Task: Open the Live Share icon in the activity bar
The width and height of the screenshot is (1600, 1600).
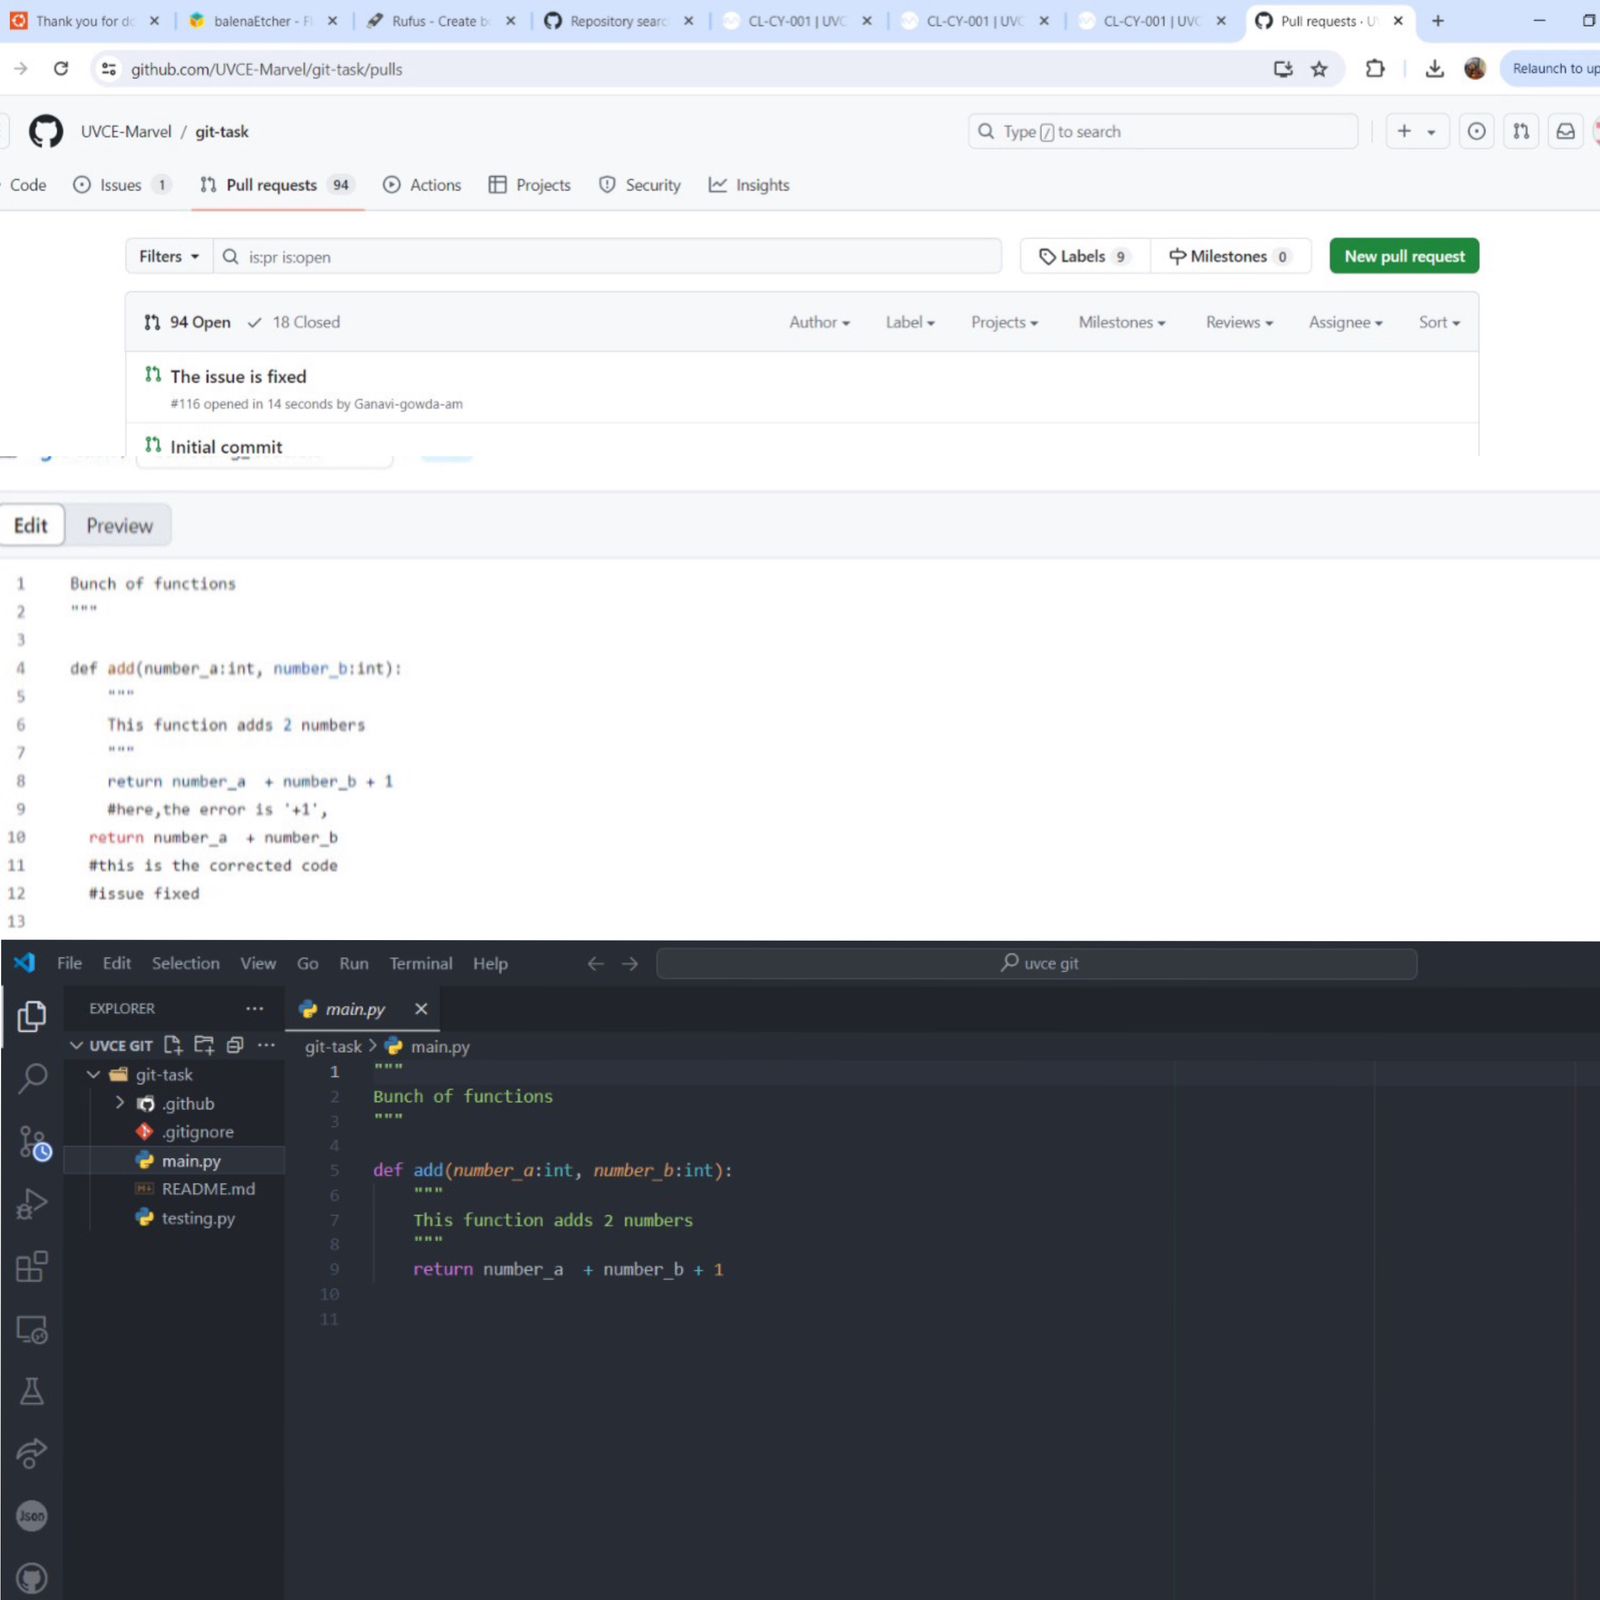Action: point(32,1453)
